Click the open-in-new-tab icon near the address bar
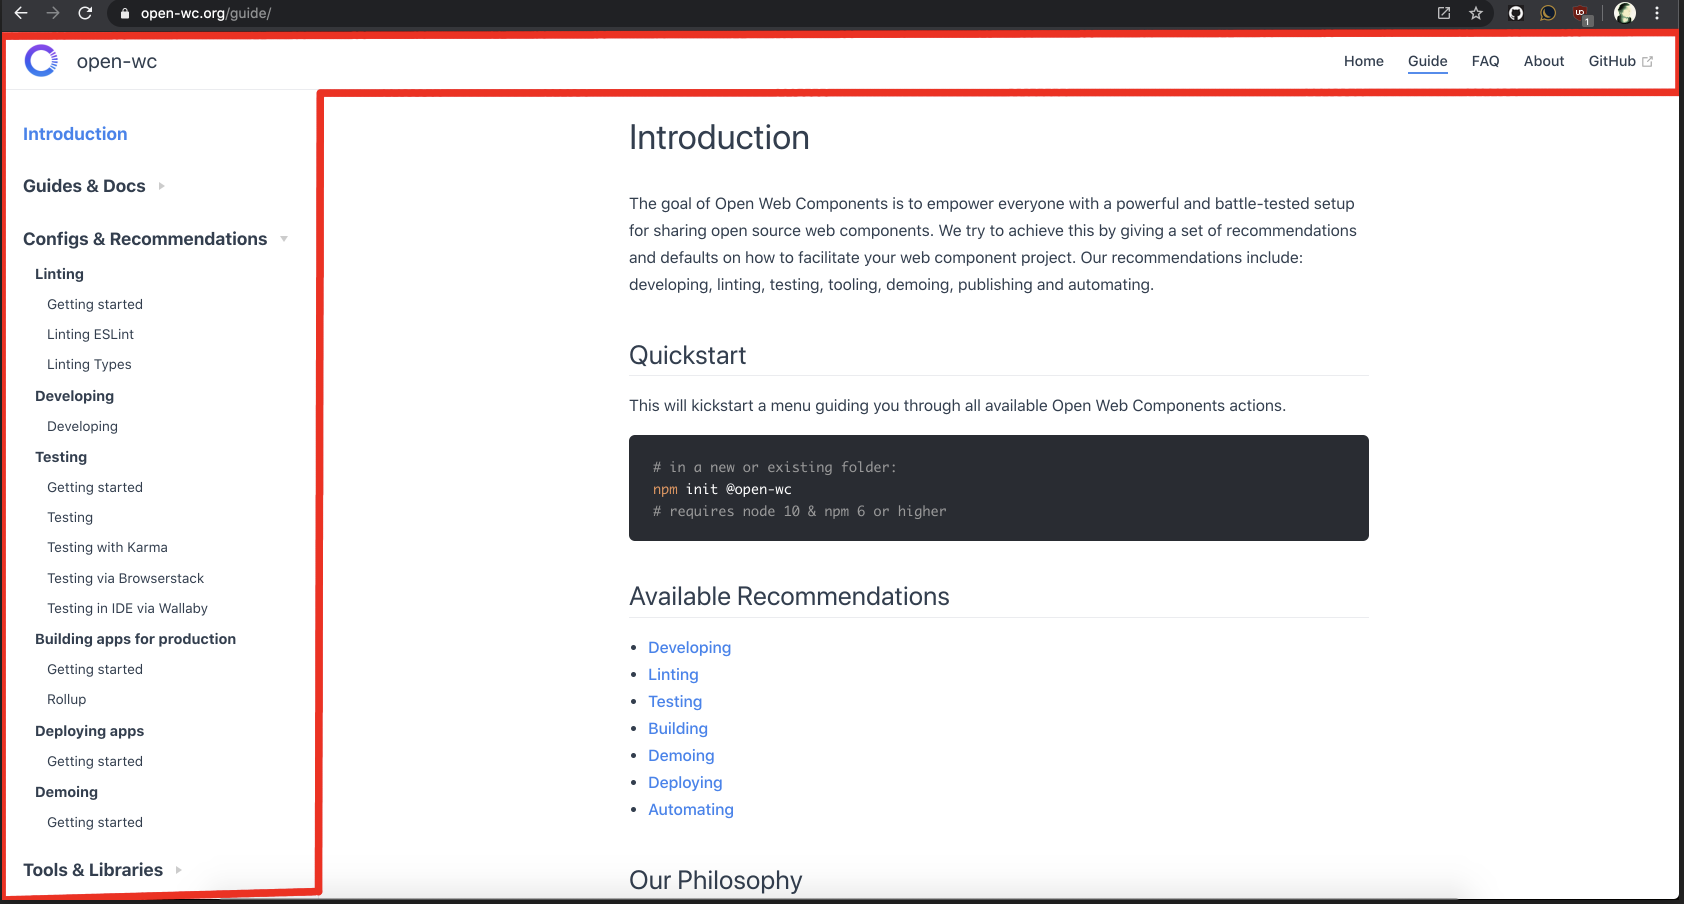1684x904 pixels. [1443, 13]
